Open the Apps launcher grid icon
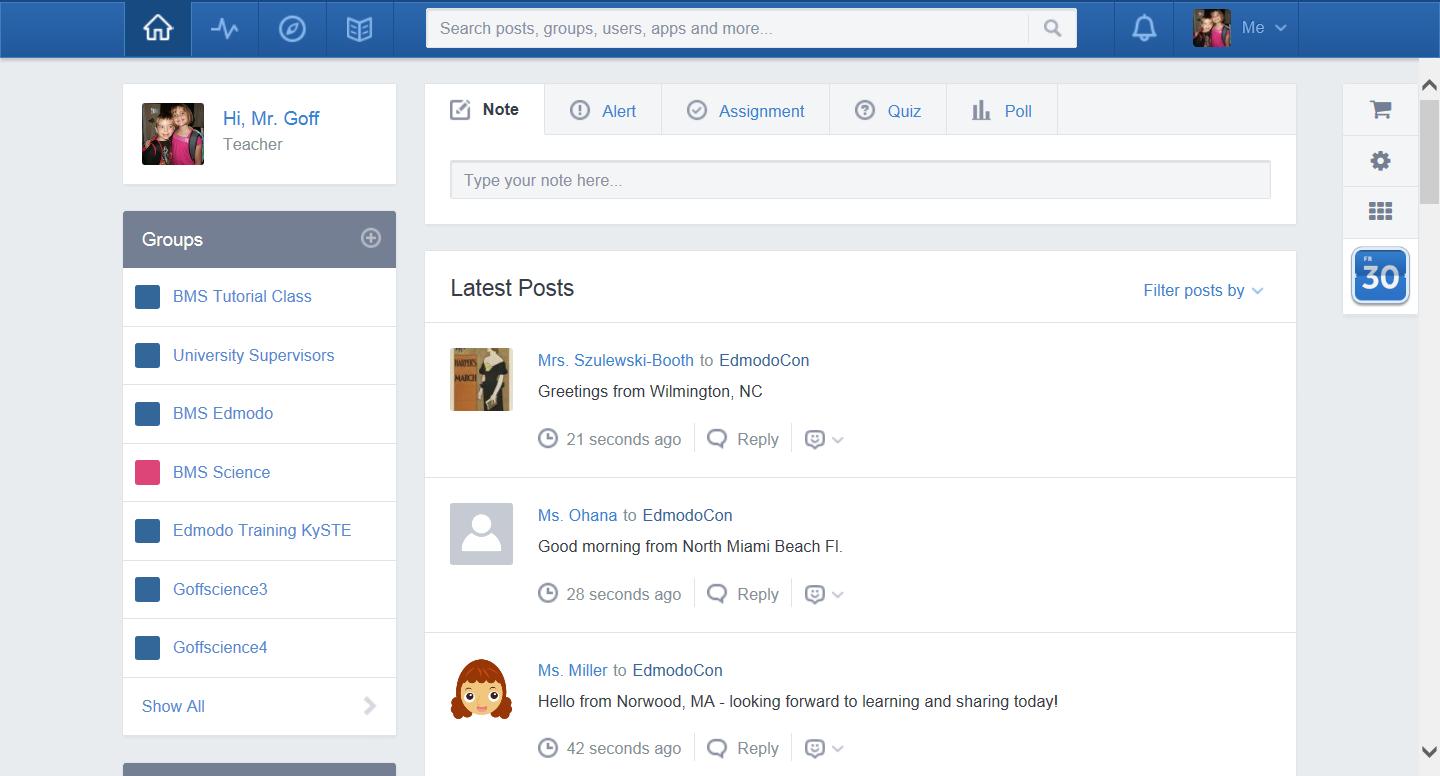 [1380, 211]
